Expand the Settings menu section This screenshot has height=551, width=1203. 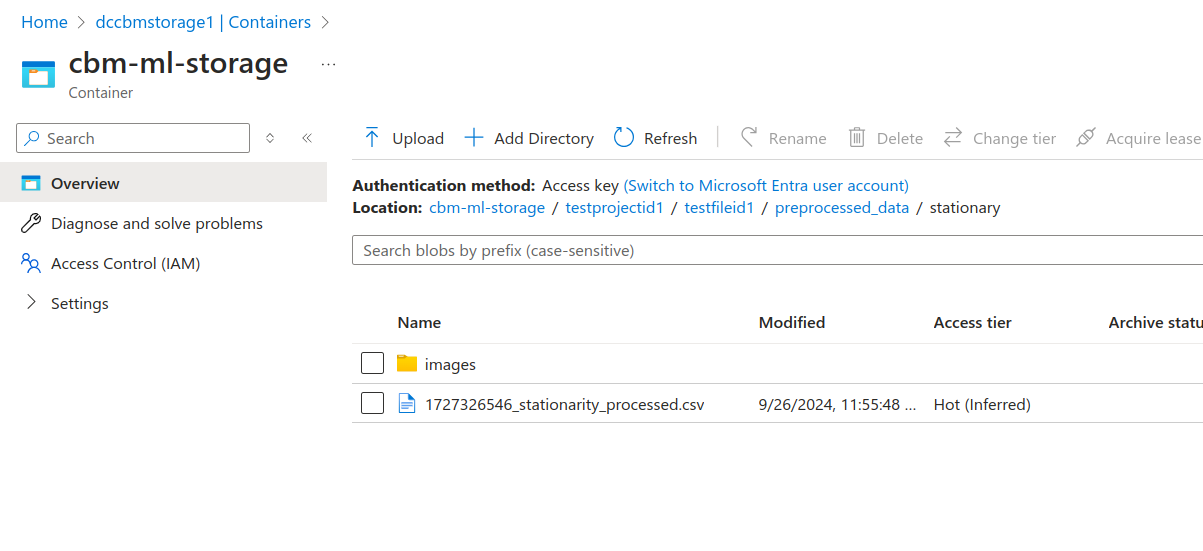(x=31, y=303)
